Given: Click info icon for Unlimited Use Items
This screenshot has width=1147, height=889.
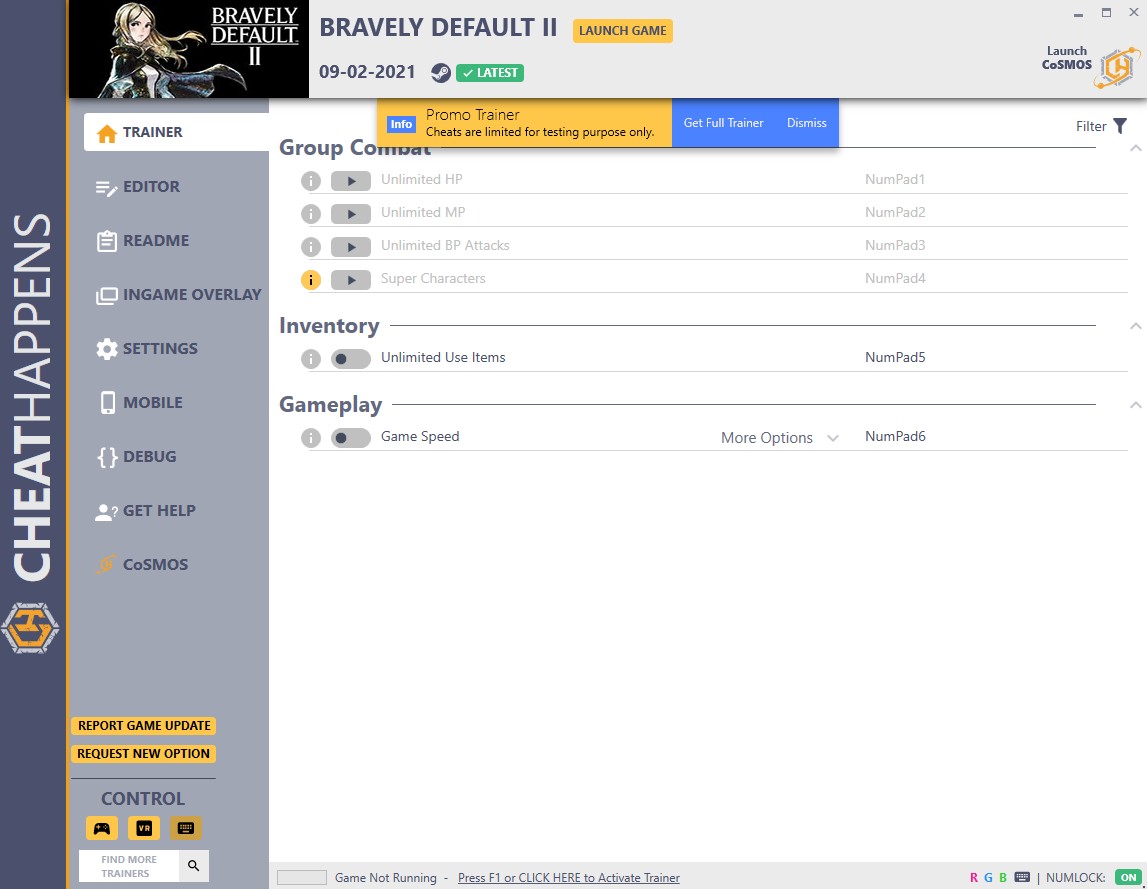Looking at the screenshot, I should point(311,359).
